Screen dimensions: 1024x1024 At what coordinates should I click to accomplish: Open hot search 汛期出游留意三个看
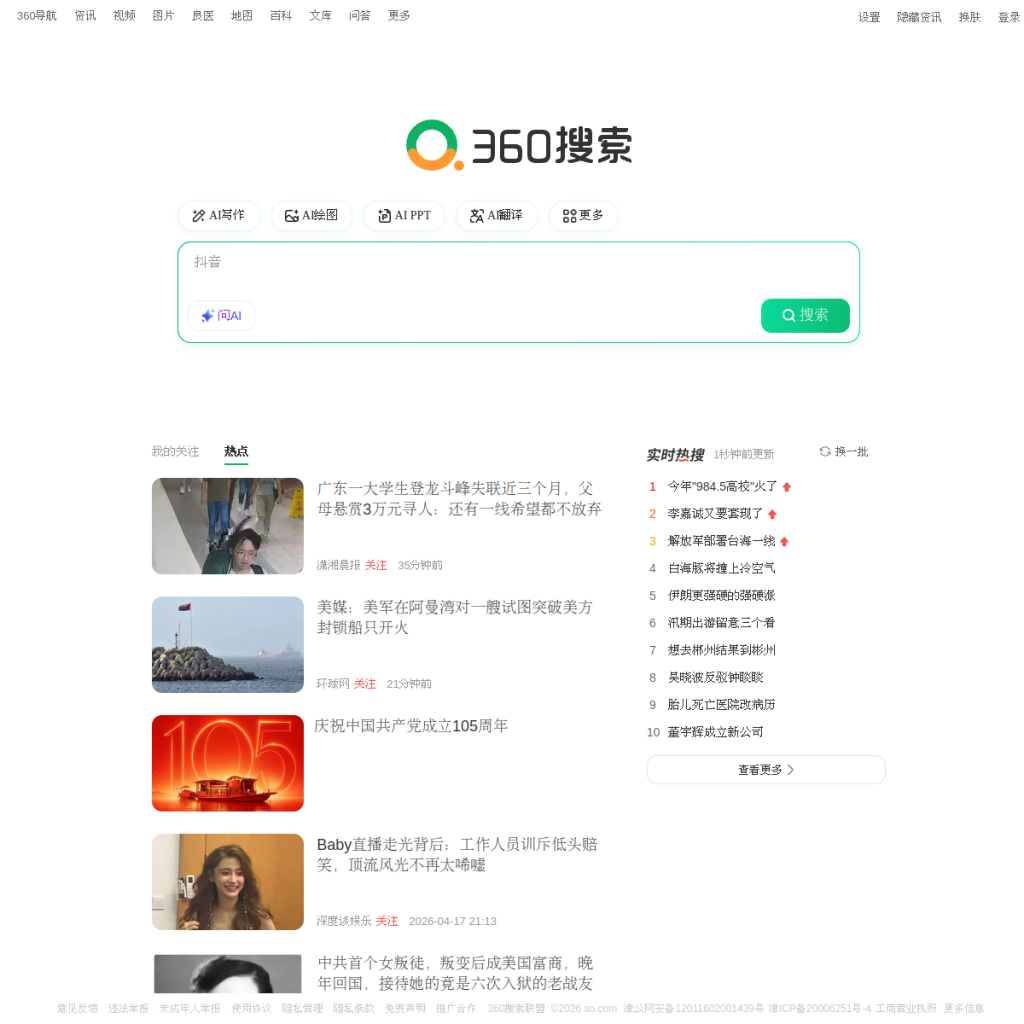tap(722, 623)
